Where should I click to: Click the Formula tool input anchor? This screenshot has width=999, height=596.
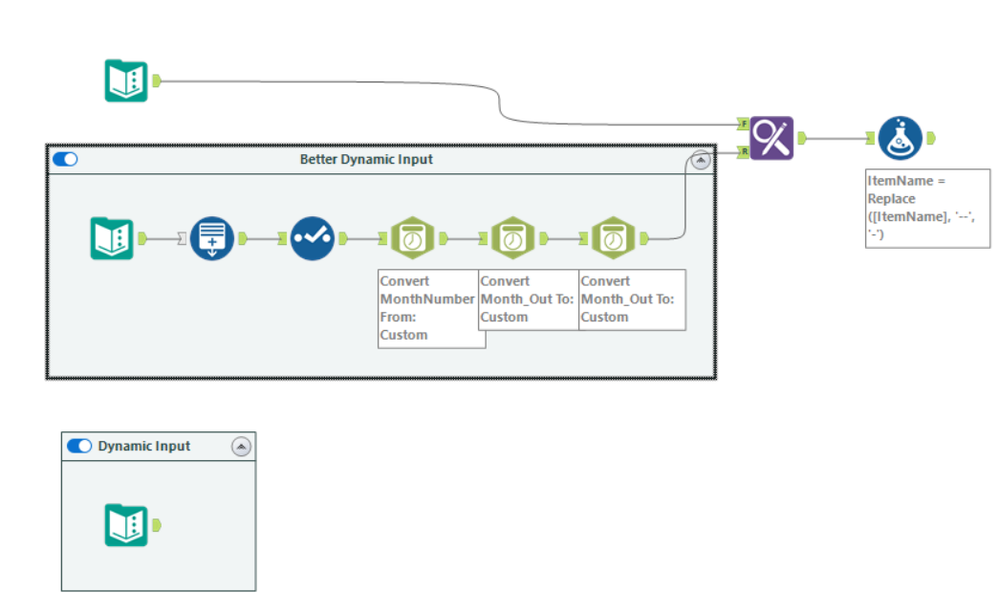(x=870, y=138)
